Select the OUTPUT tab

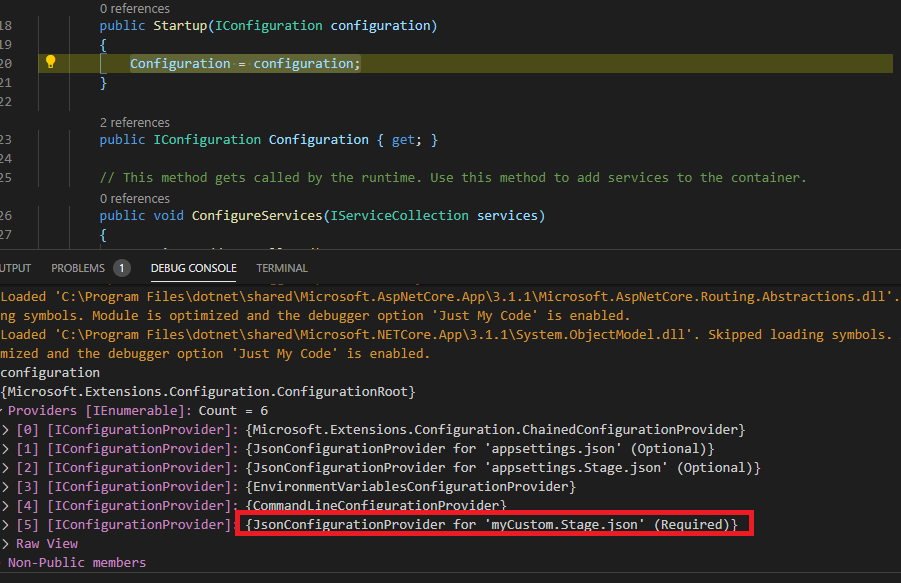[13, 267]
